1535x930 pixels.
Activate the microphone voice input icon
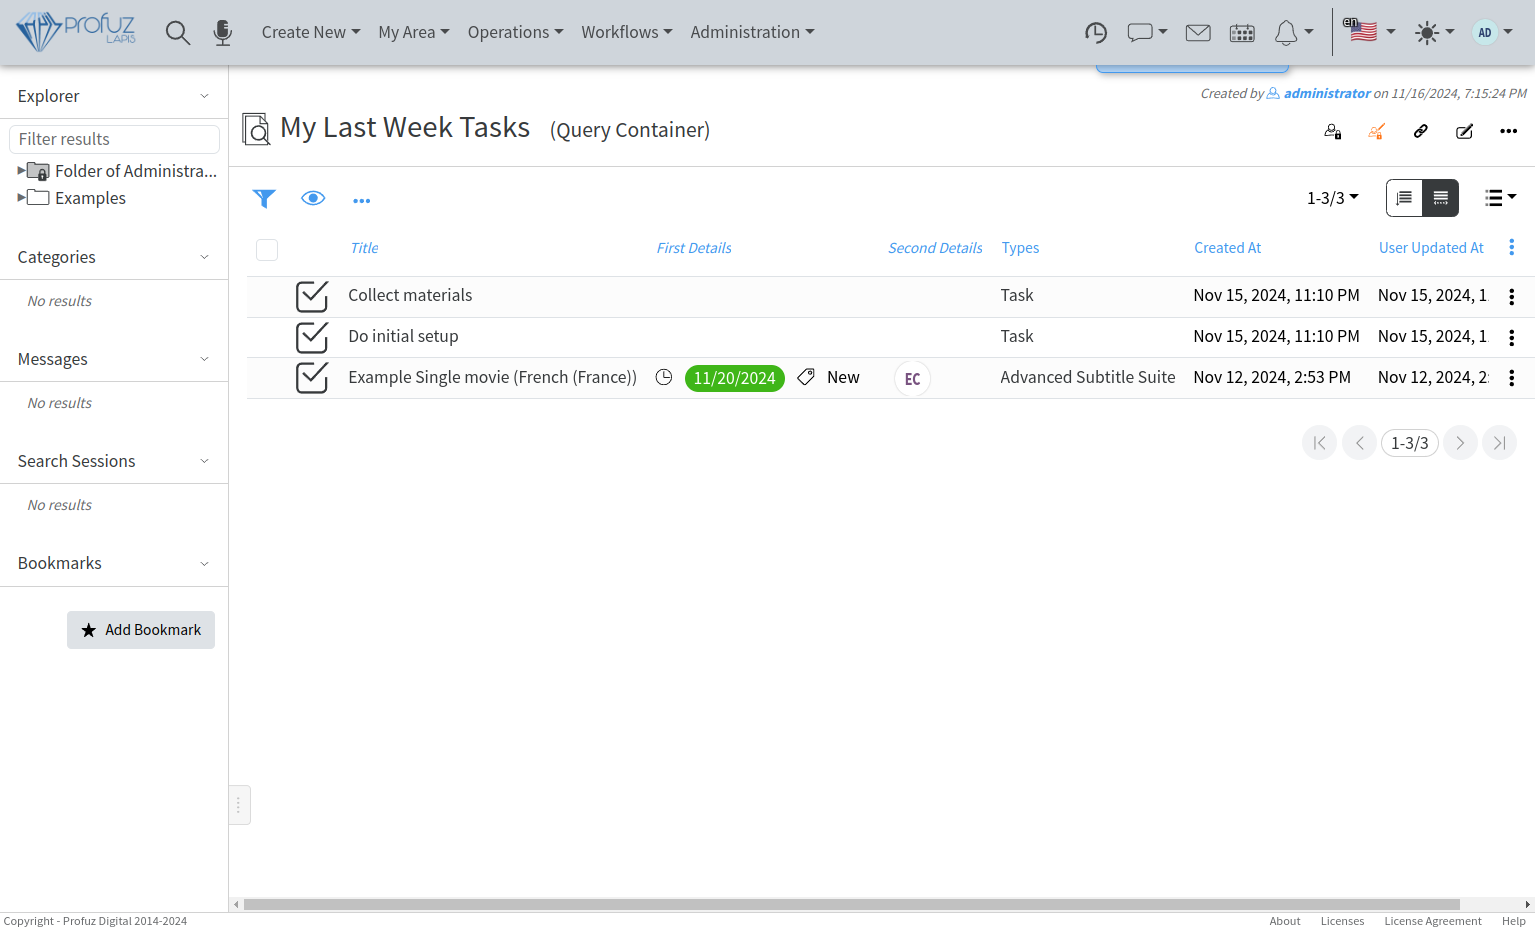point(222,33)
